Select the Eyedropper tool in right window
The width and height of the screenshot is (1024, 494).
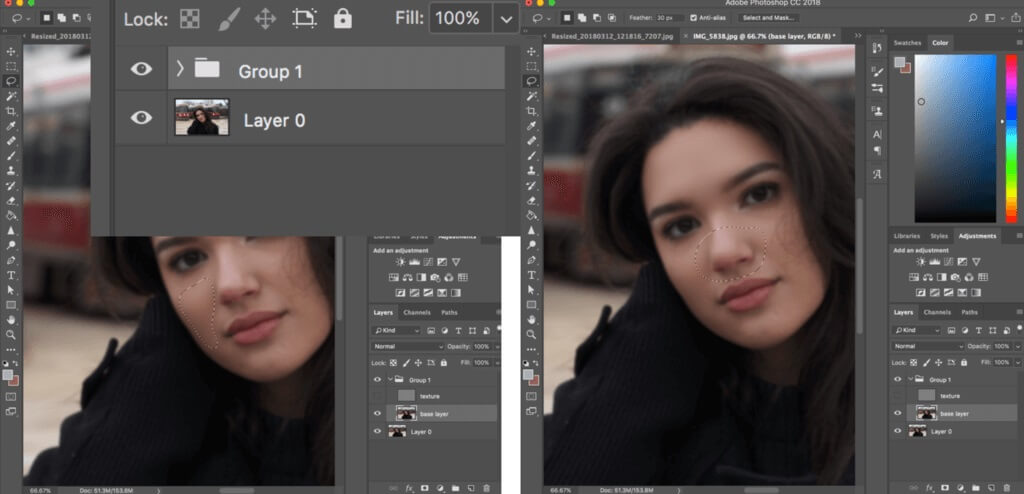(x=532, y=125)
